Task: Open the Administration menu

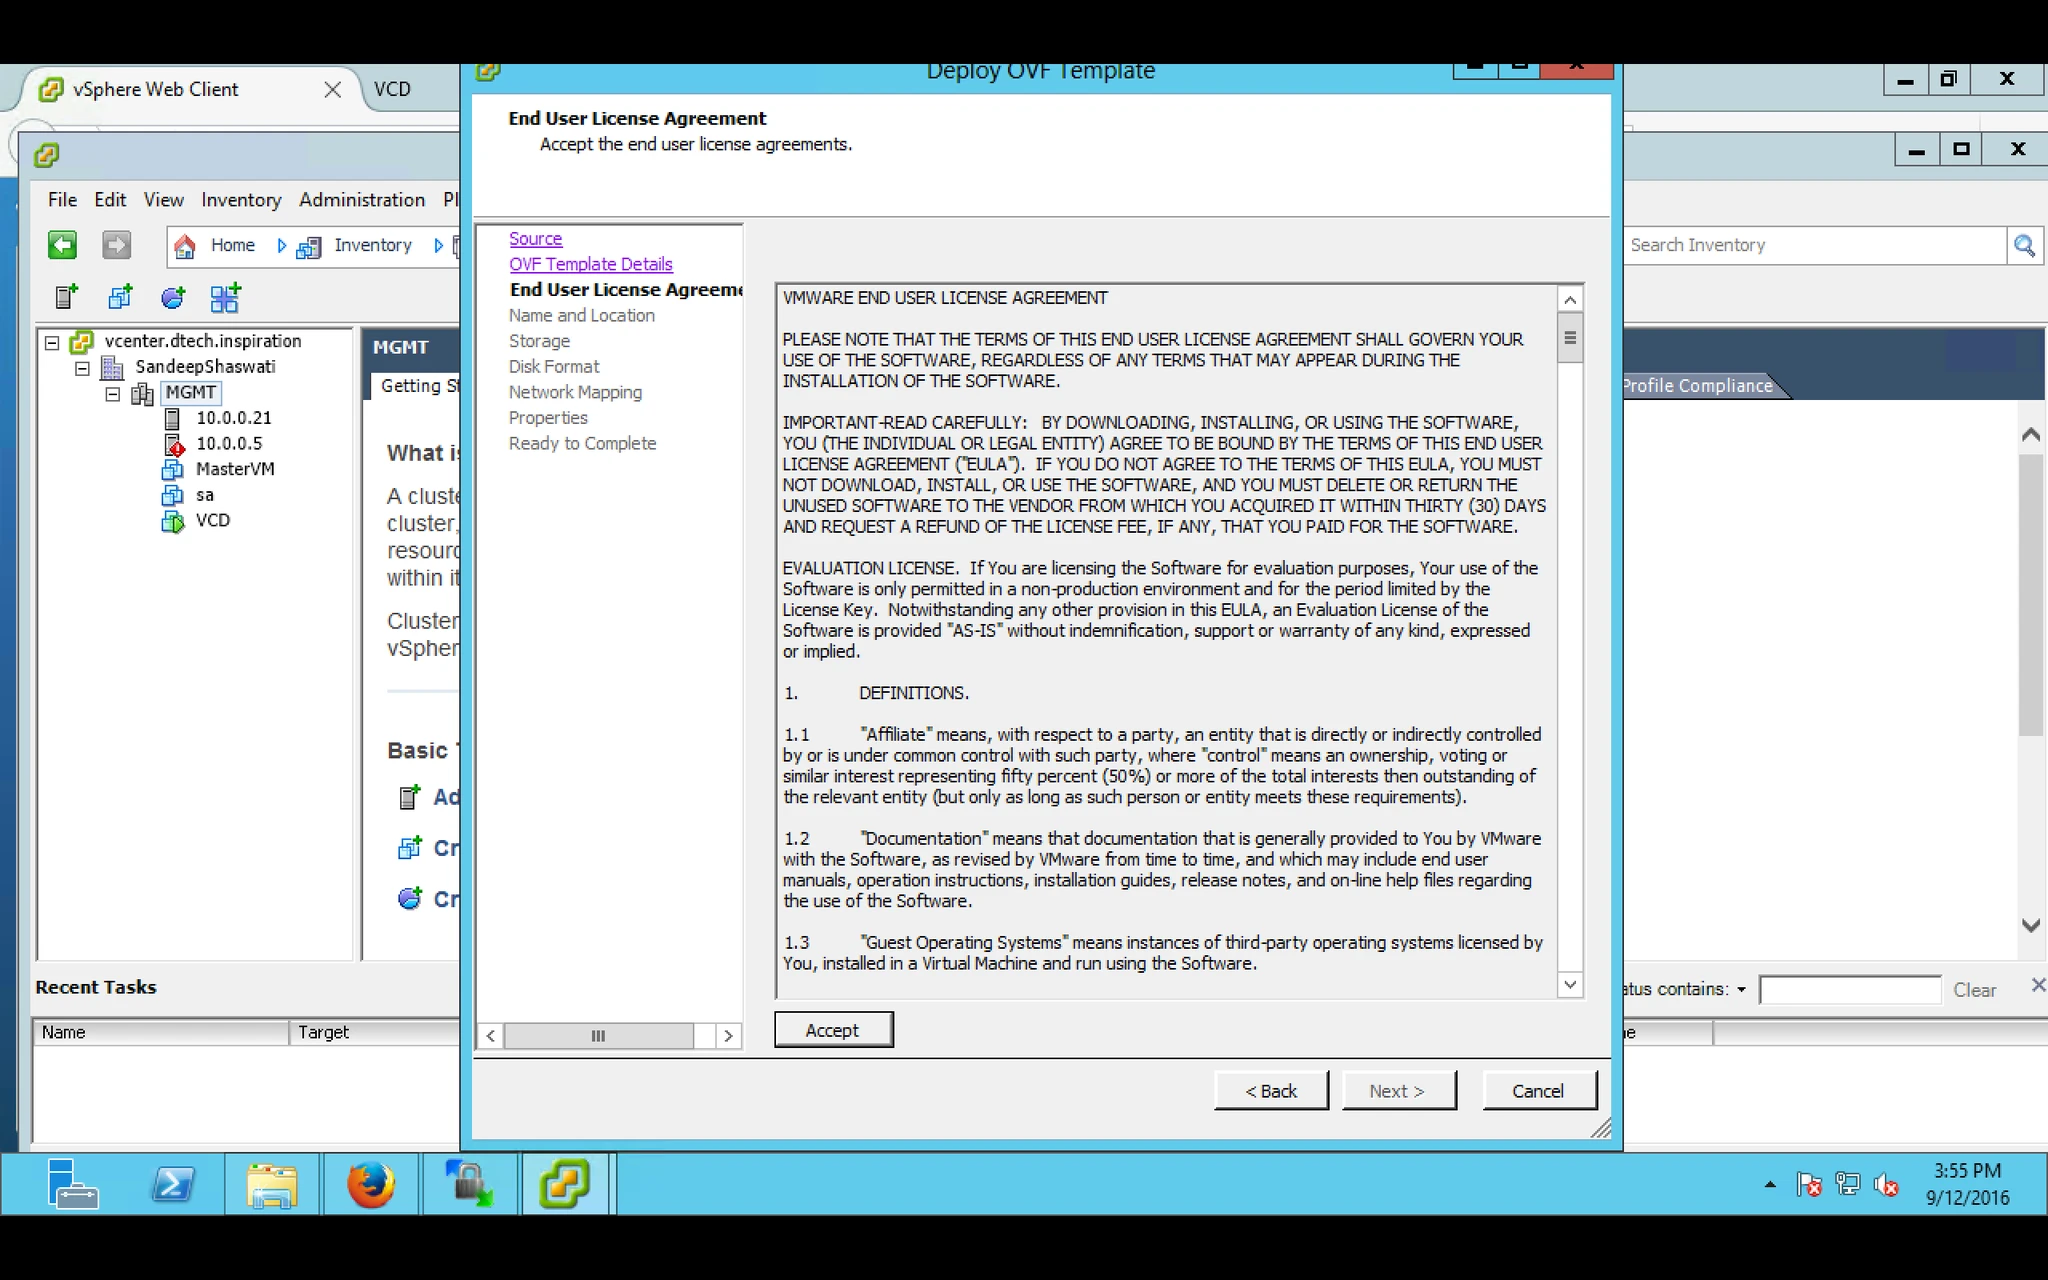Action: pyautogui.click(x=362, y=200)
